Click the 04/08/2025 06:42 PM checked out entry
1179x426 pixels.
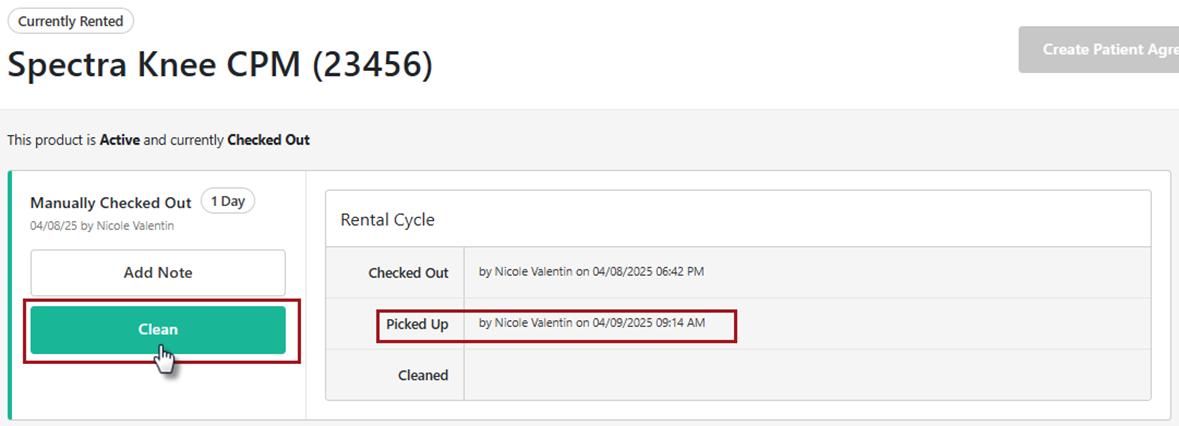[593, 271]
